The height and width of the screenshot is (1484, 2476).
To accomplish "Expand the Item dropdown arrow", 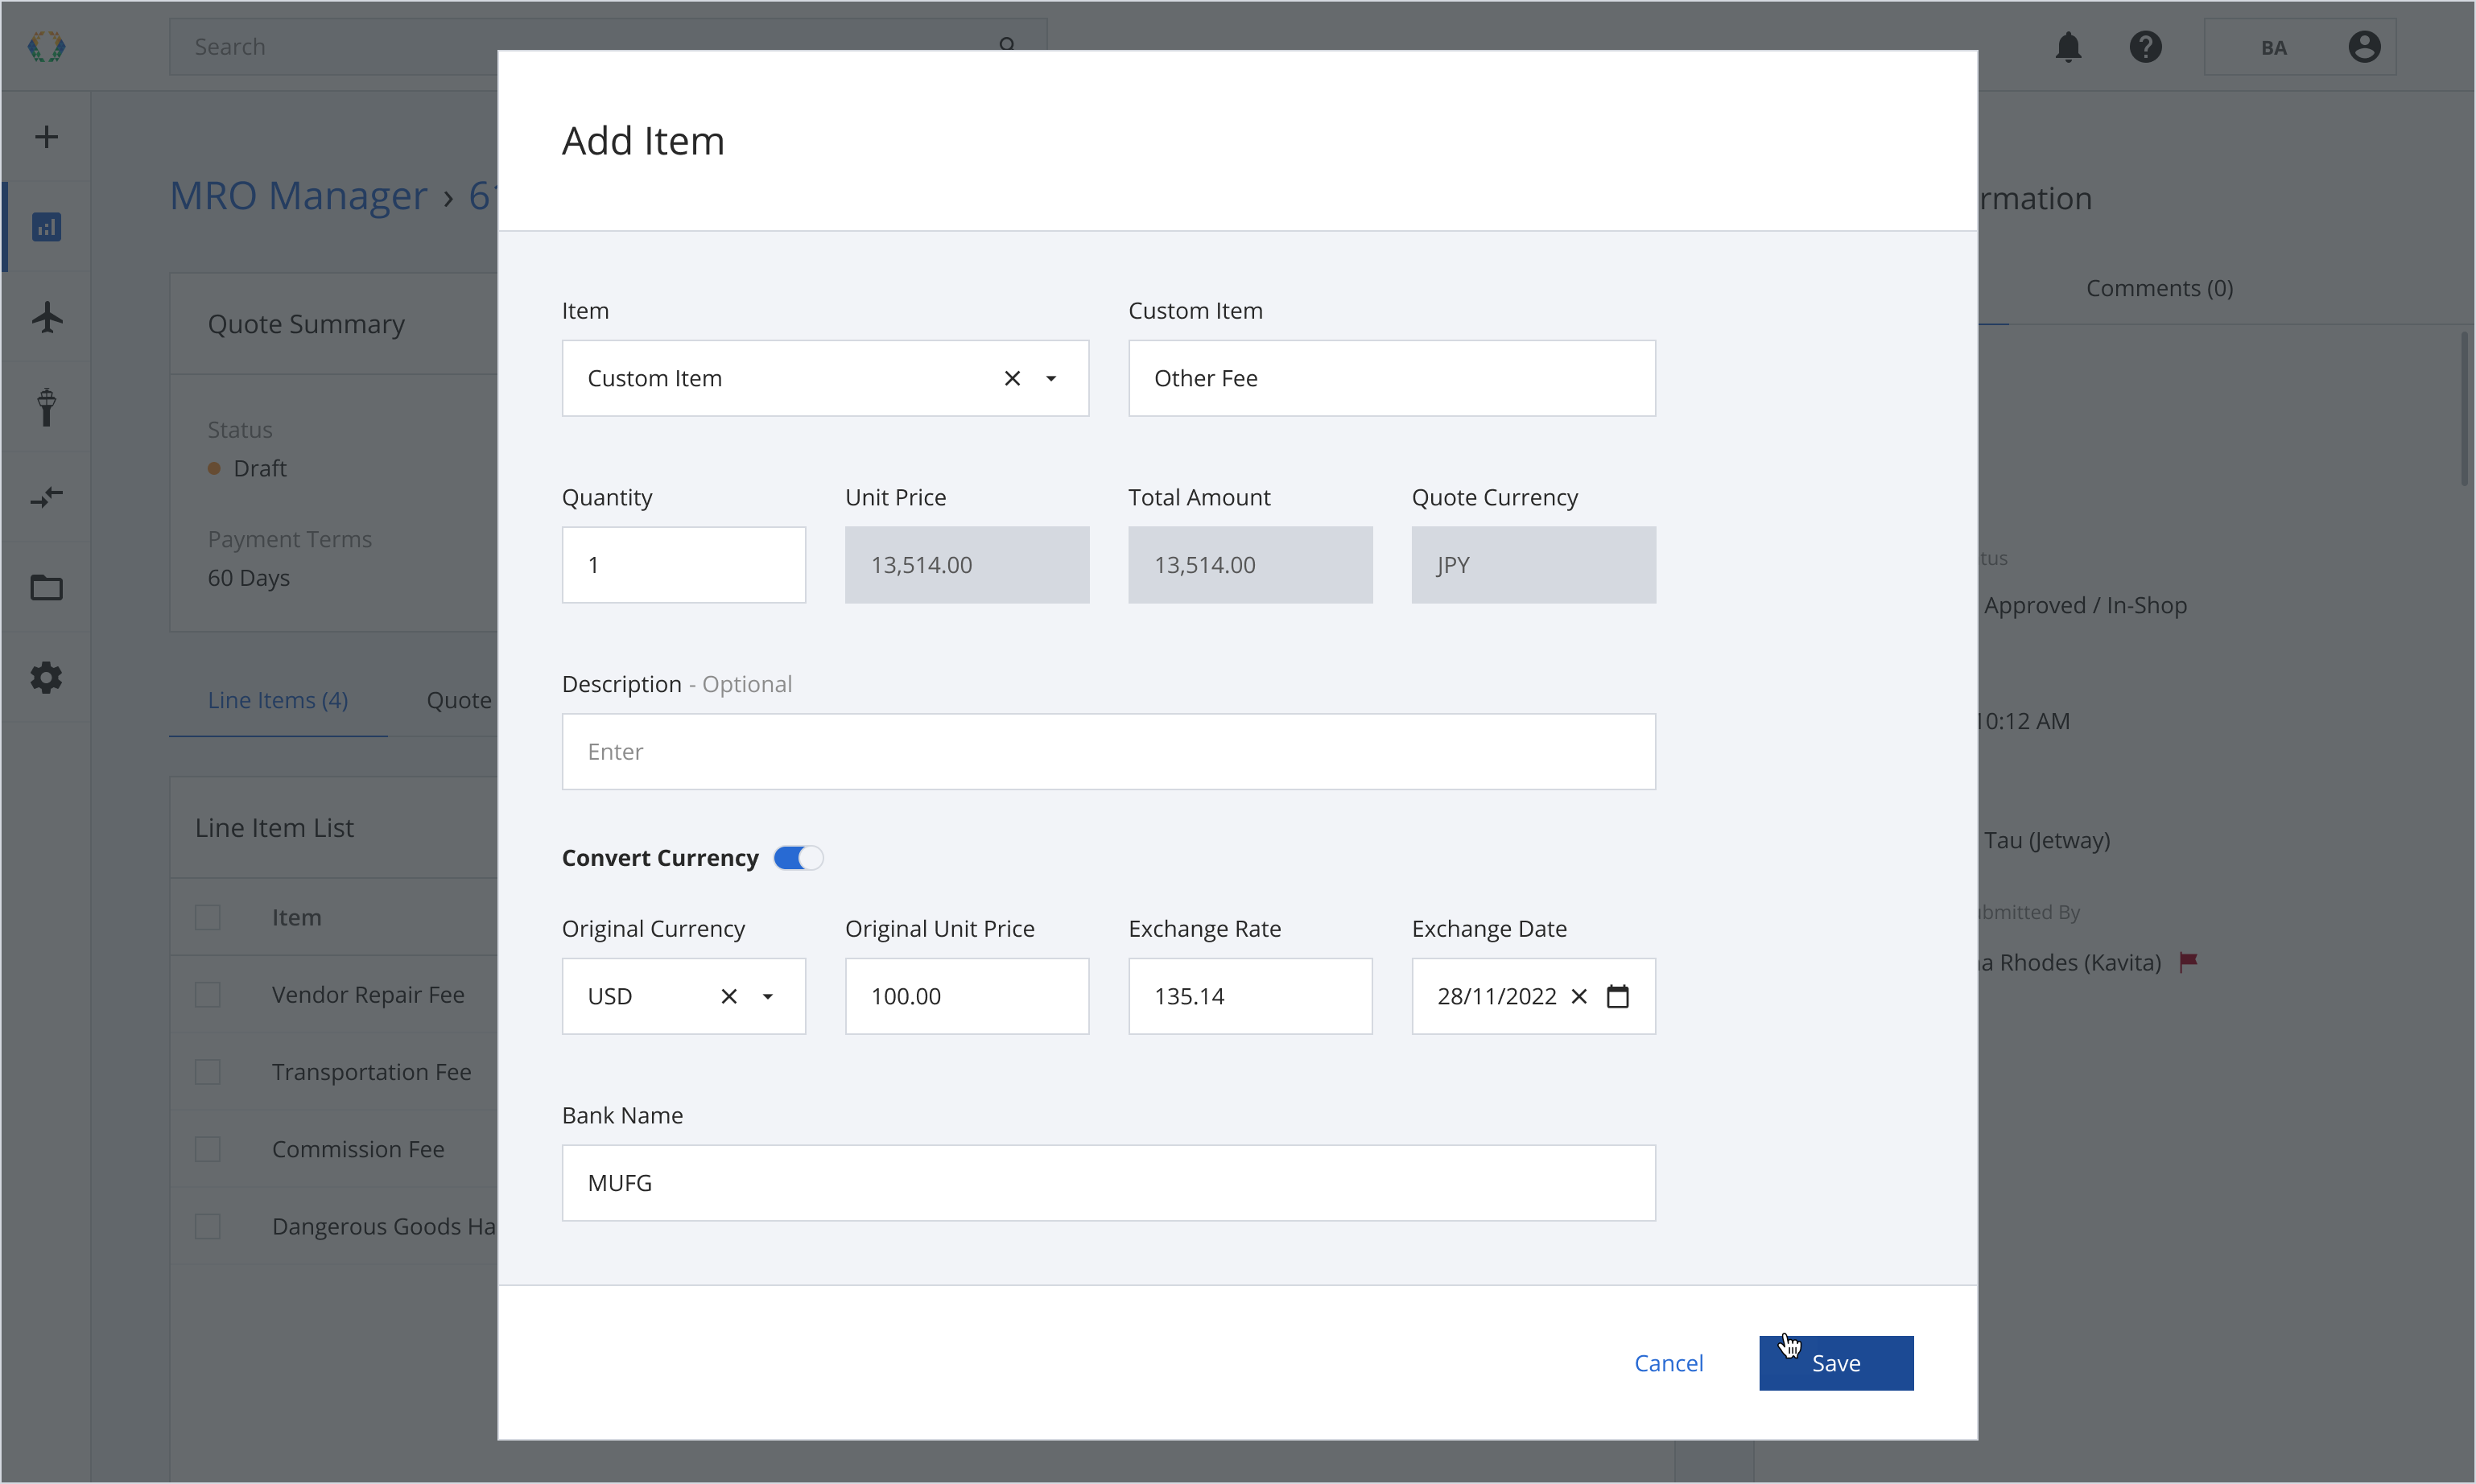I will [x=1051, y=378].
